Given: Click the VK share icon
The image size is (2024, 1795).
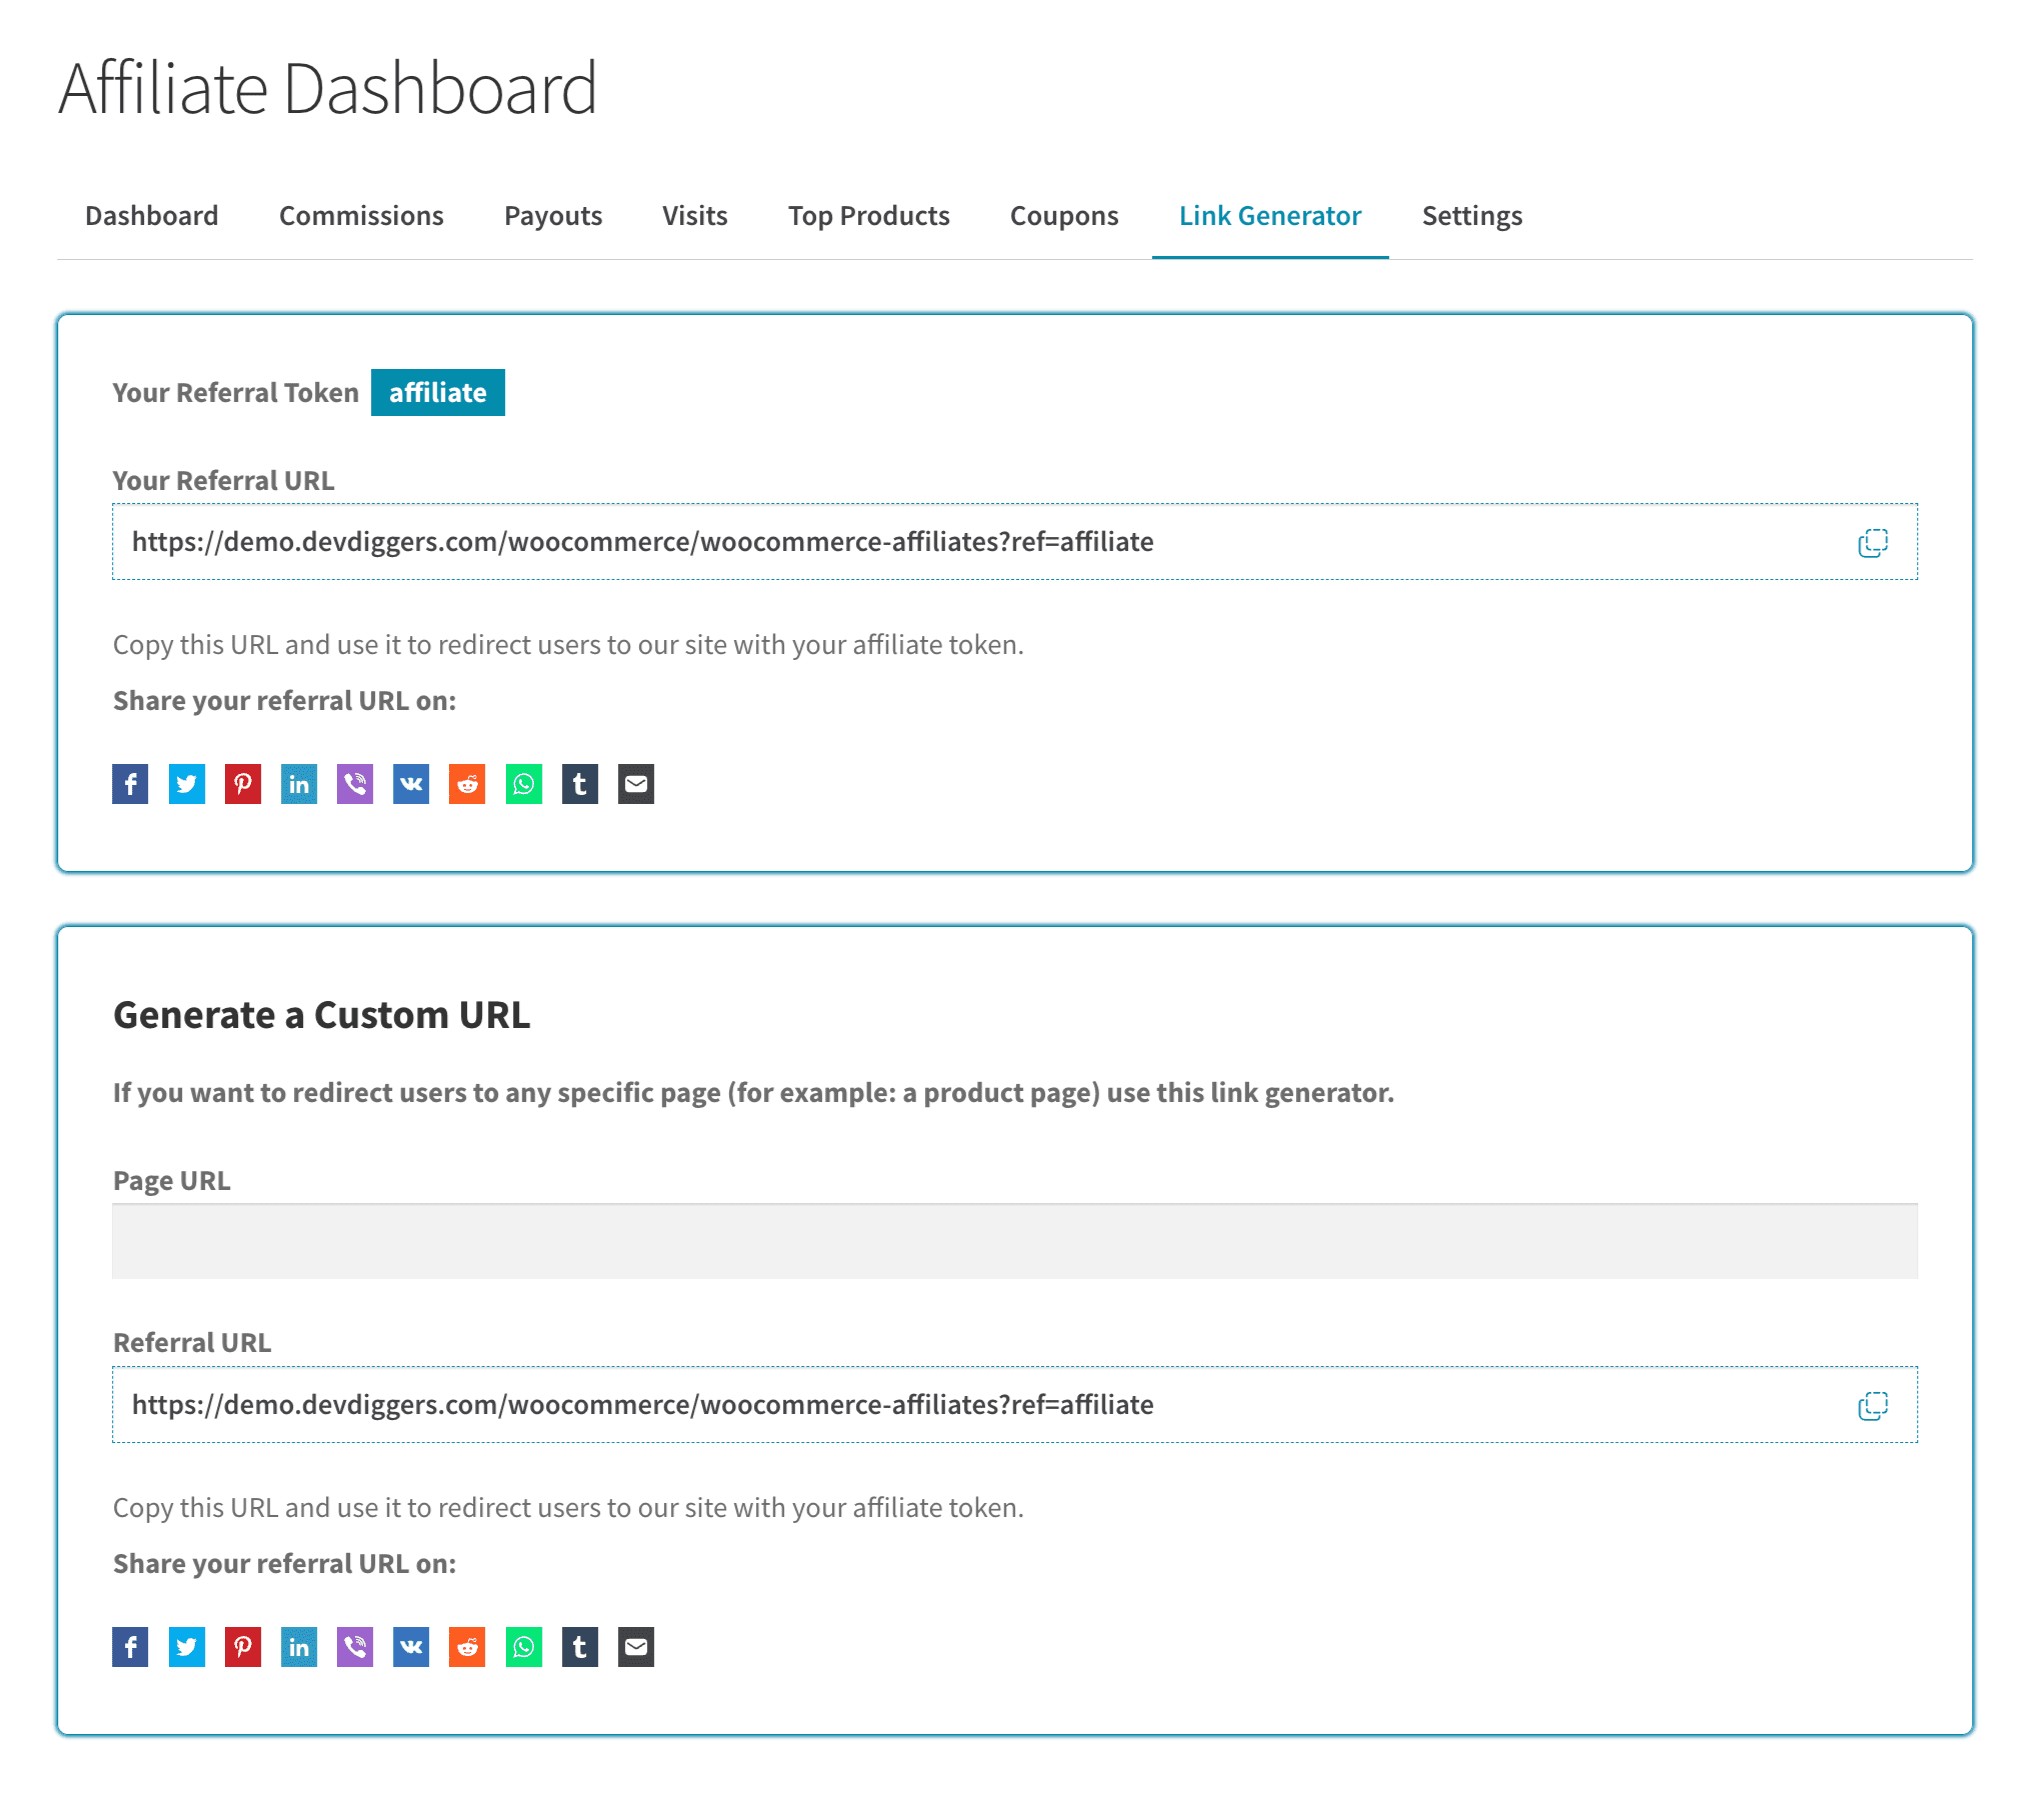Looking at the screenshot, I should (x=411, y=783).
